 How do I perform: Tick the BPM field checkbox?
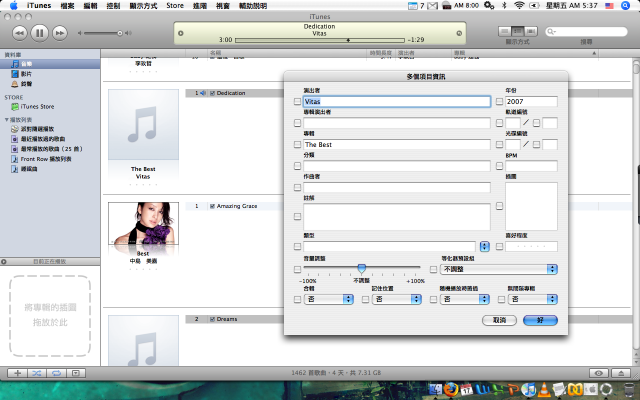point(499,166)
